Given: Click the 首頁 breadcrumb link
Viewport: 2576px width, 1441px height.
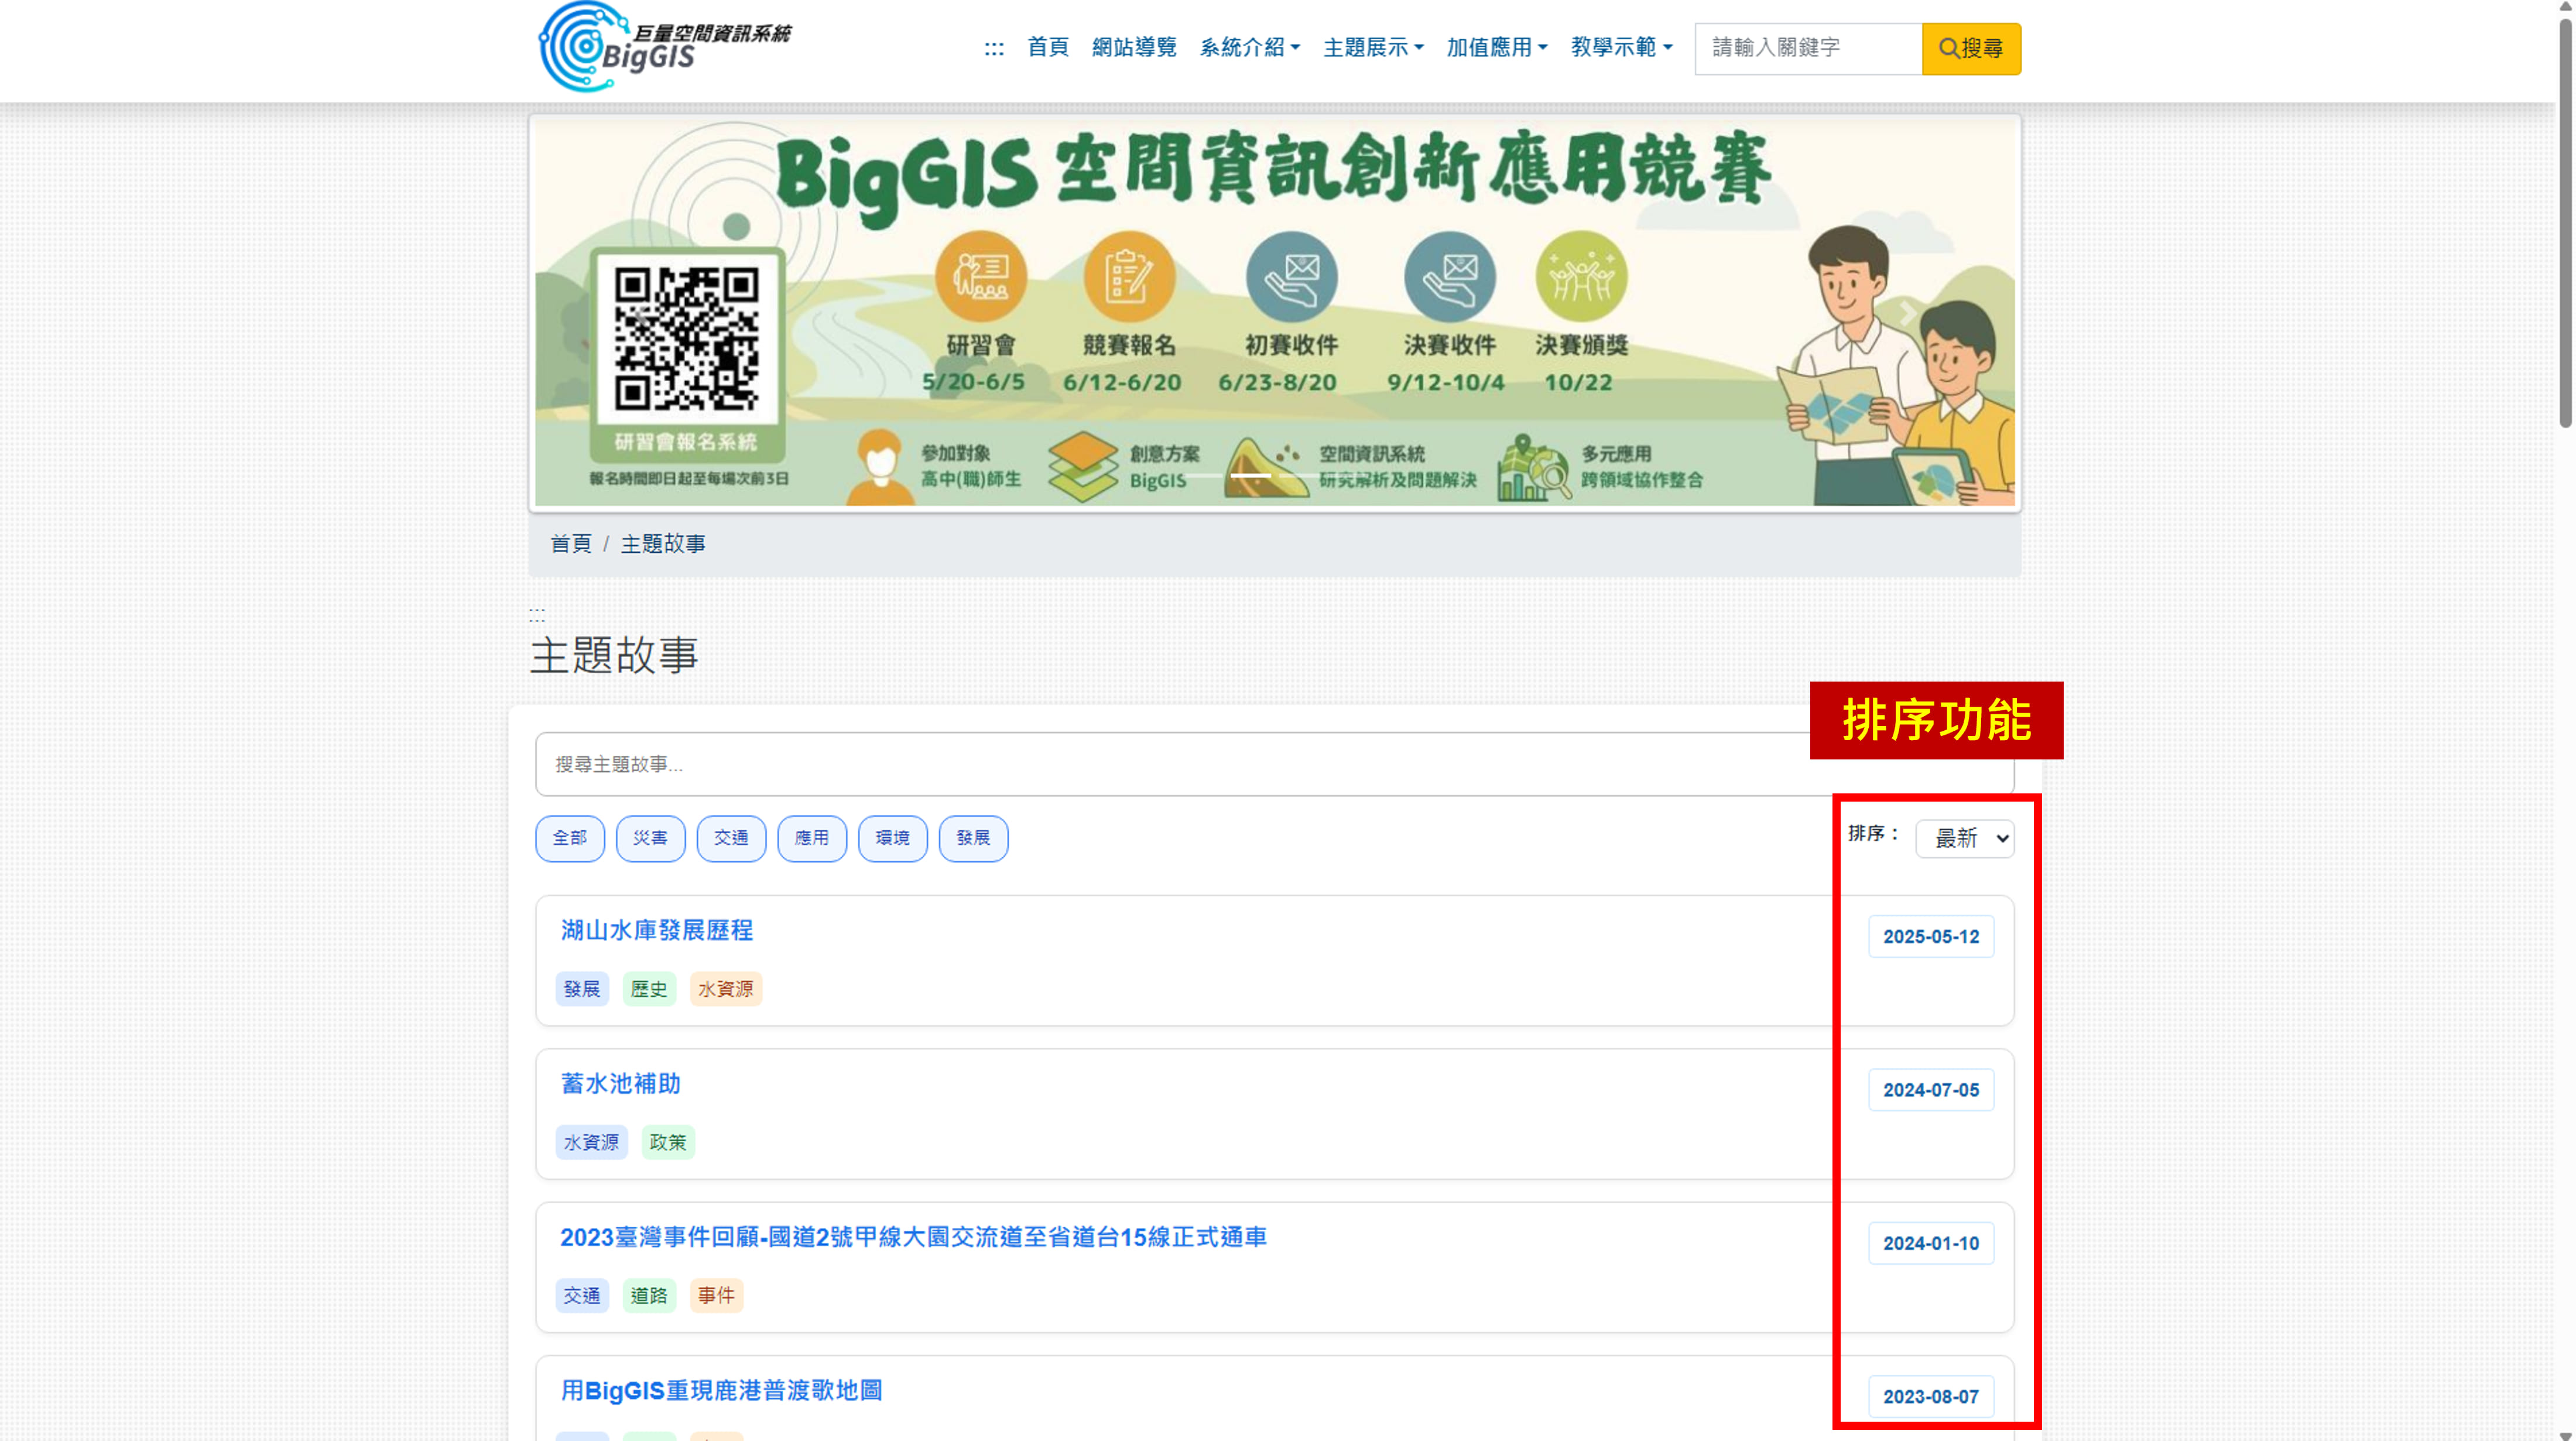Looking at the screenshot, I should click(x=570, y=543).
